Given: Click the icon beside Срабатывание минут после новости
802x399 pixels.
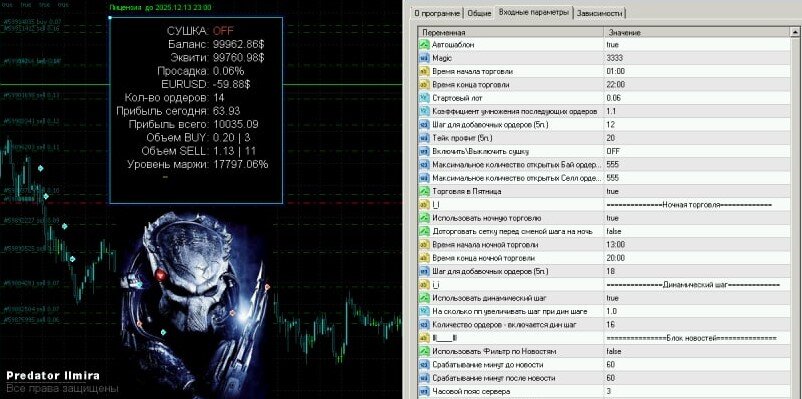Looking at the screenshot, I should [x=424, y=378].
